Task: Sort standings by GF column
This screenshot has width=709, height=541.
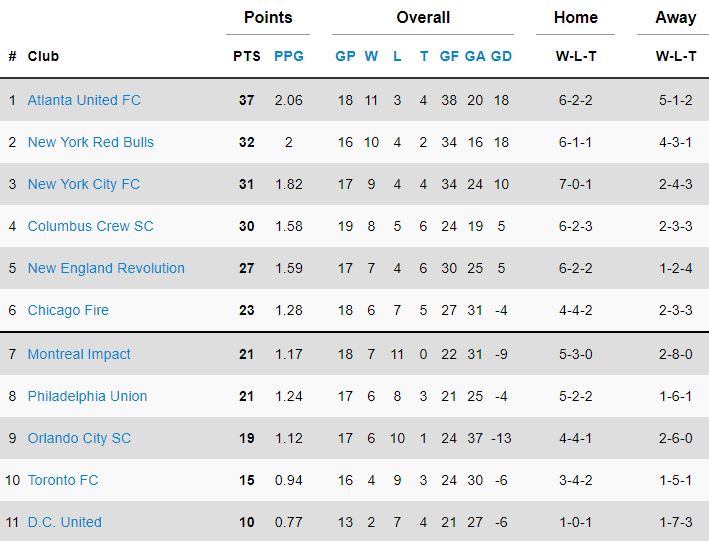Action: [449, 56]
